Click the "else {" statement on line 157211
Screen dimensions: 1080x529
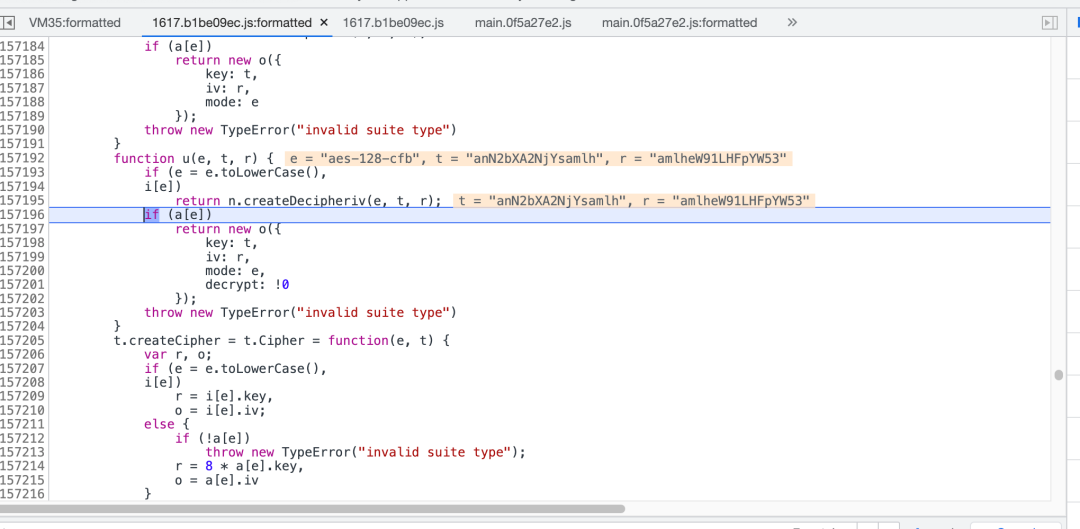[x=167, y=424]
